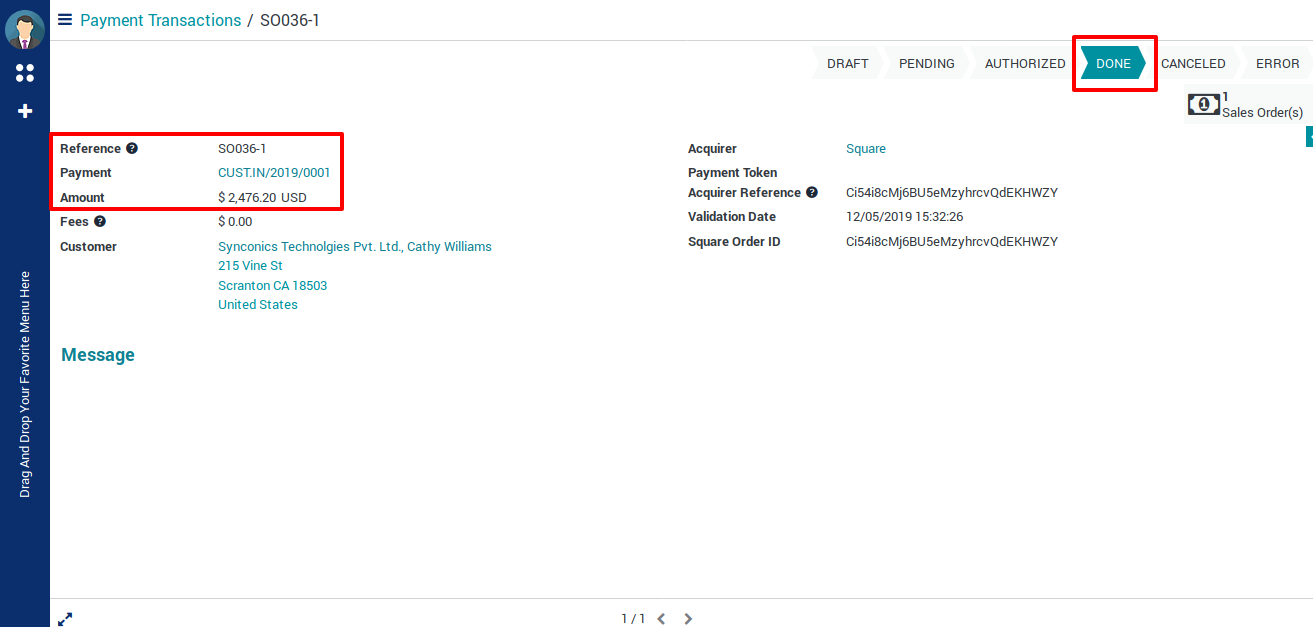Open payment CUST.IN/2019/0001 link
Viewport: 1313px width, 627px height.
pyautogui.click(x=274, y=173)
